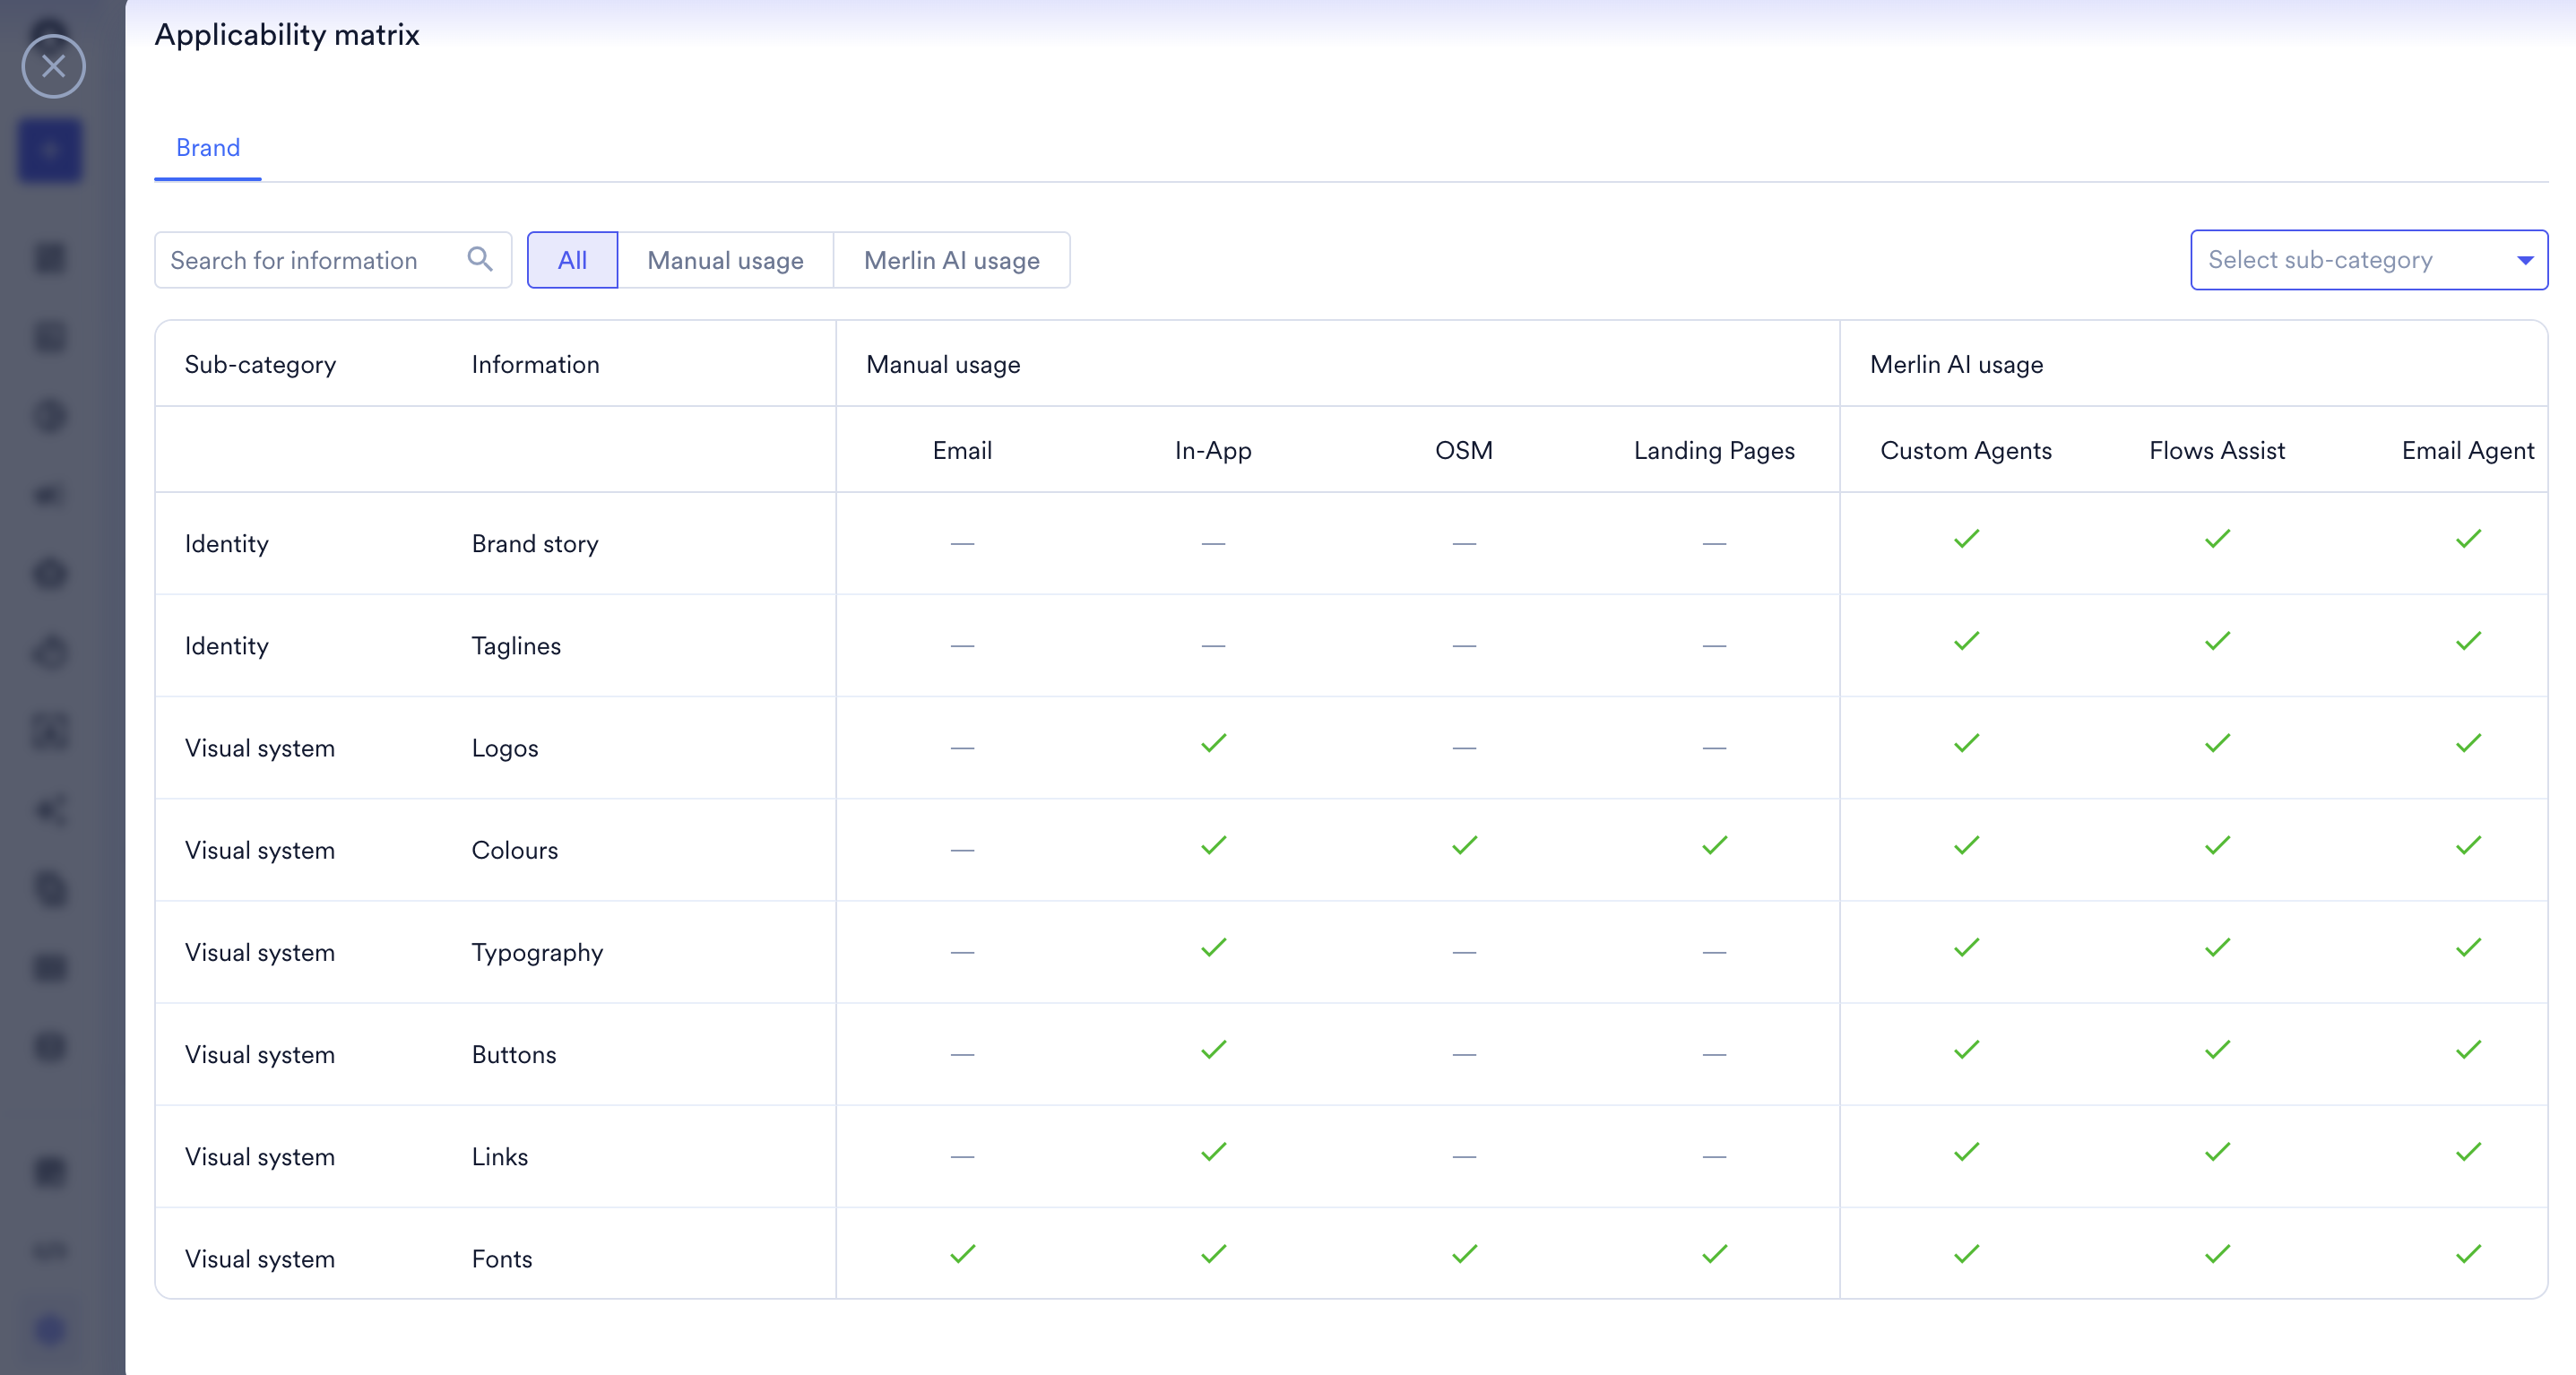Screen dimensions: 2576x1375
Task: Click the Links Email Agent check mark
Action: pyautogui.click(x=2469, y=1152)
